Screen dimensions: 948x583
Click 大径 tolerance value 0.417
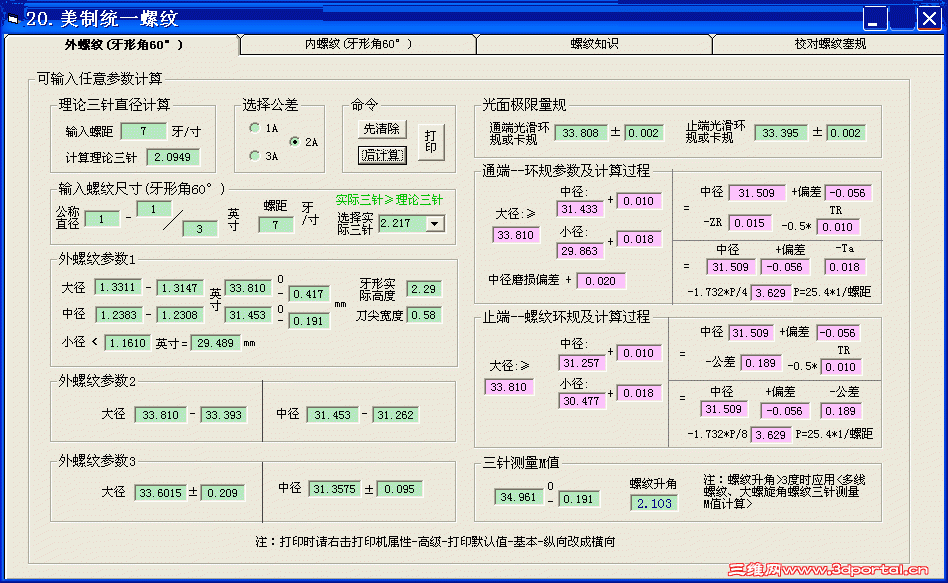click(309, 294)
